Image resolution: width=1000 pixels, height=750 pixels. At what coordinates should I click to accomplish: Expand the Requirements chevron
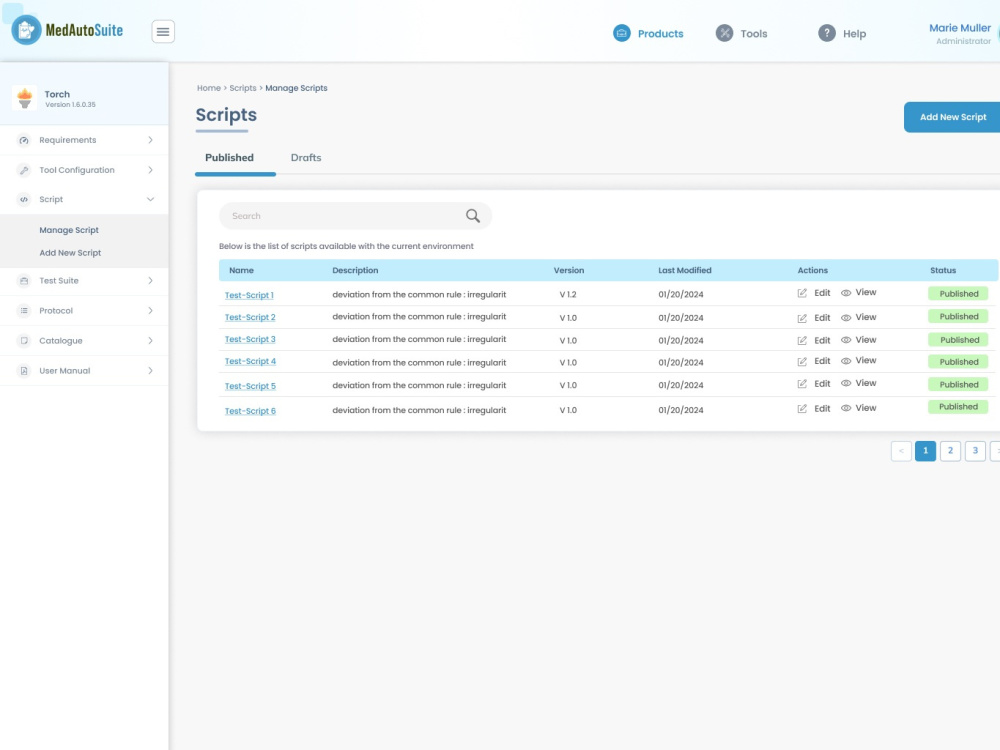coord(151,140)
